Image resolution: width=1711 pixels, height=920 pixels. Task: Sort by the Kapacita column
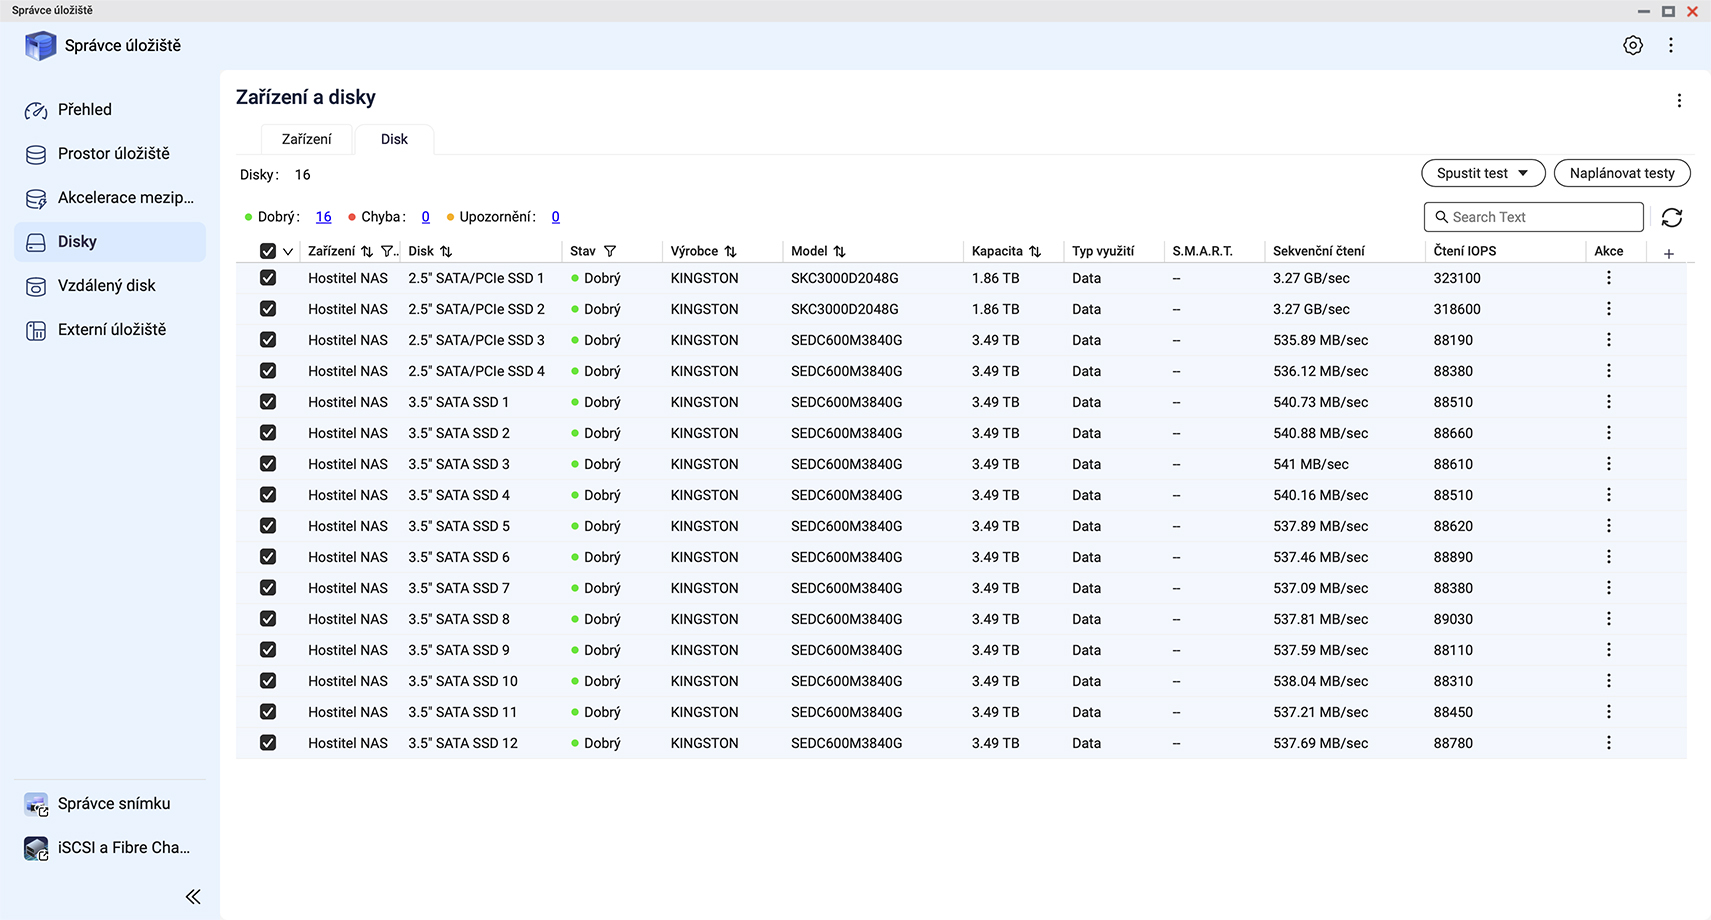(x=1035, y=251)
